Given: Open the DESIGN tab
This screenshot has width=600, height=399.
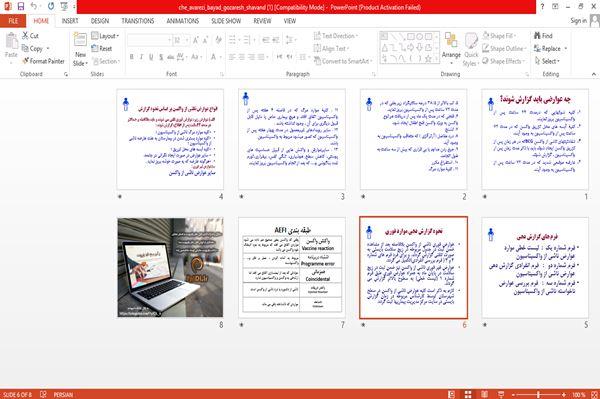Looking at the screenshot, I should click(x=100, y=21).
